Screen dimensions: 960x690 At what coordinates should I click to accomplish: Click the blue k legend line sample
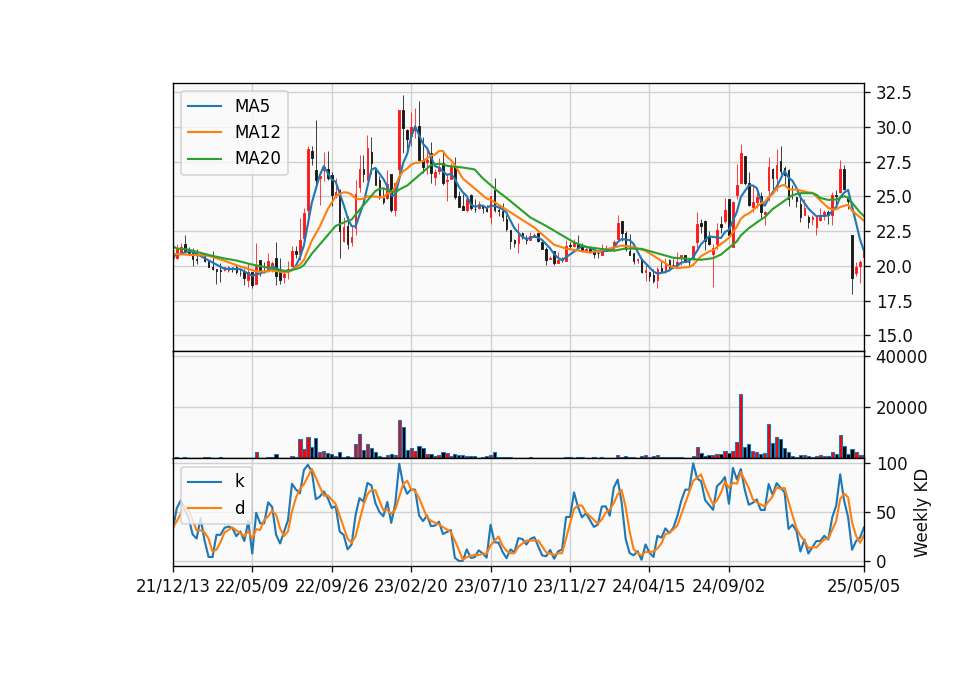click(204, 482)
